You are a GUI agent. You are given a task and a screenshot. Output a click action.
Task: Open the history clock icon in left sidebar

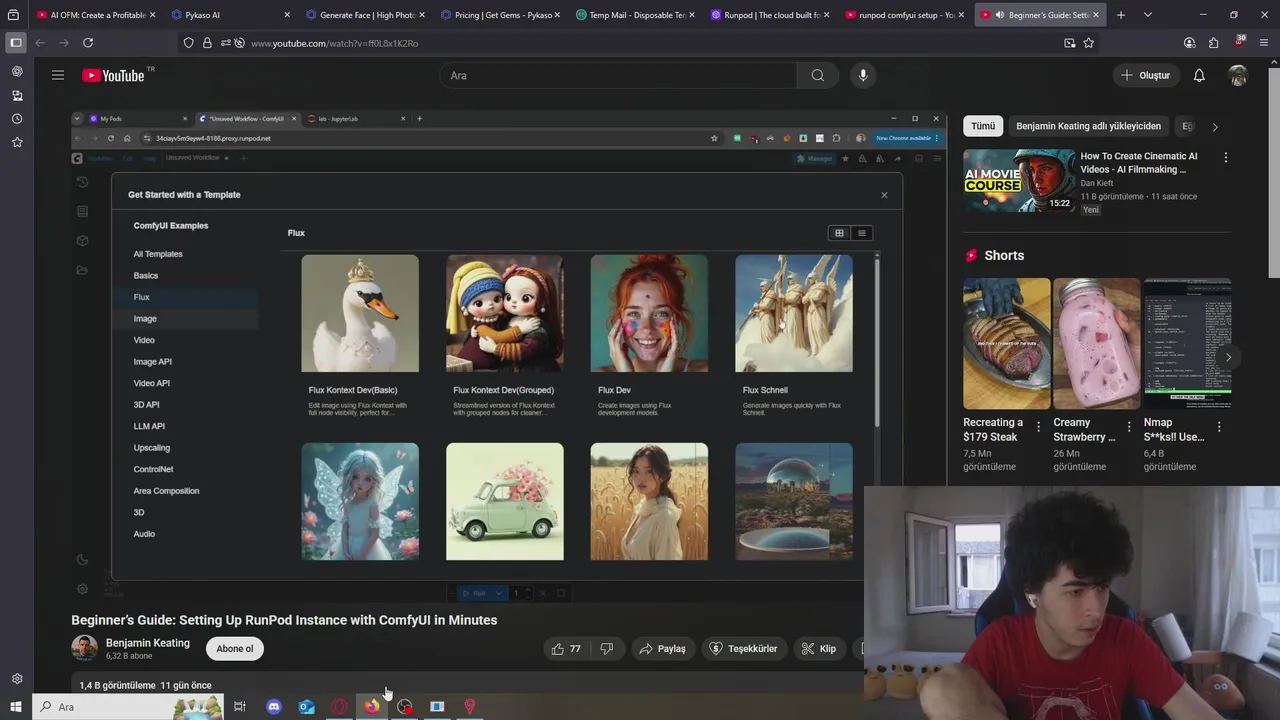pos(17,119)
